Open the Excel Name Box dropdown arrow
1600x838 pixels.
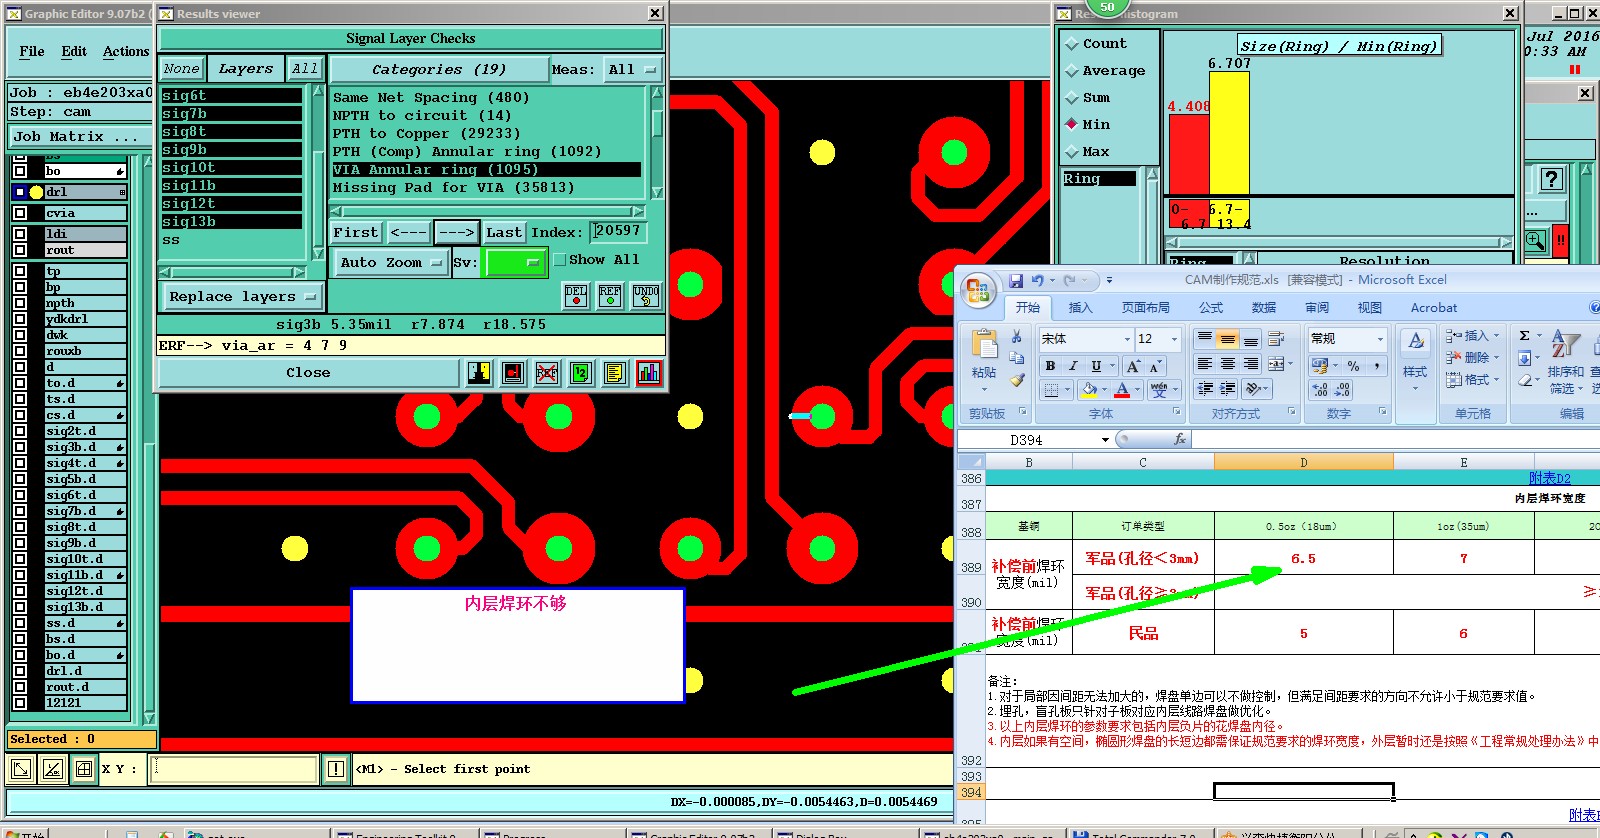(1105, 440)
